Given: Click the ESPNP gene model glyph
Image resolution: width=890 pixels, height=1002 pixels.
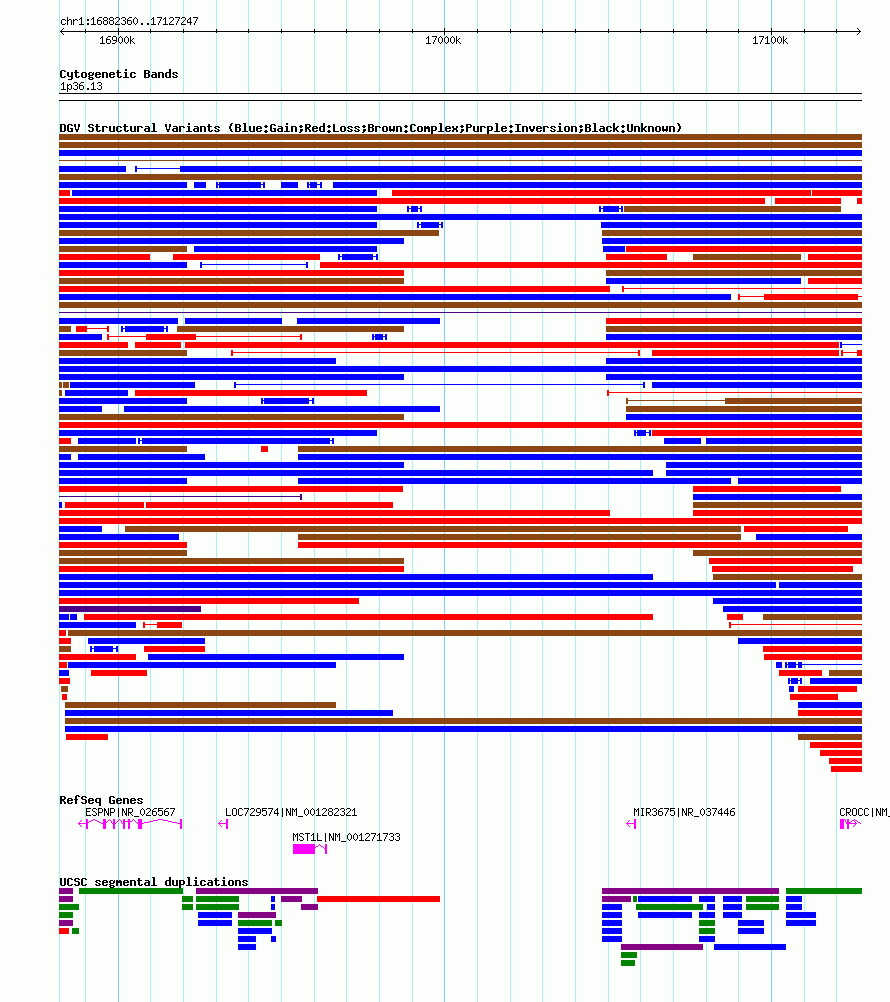Looking at the screenshot, I should (x=130, y=824).
